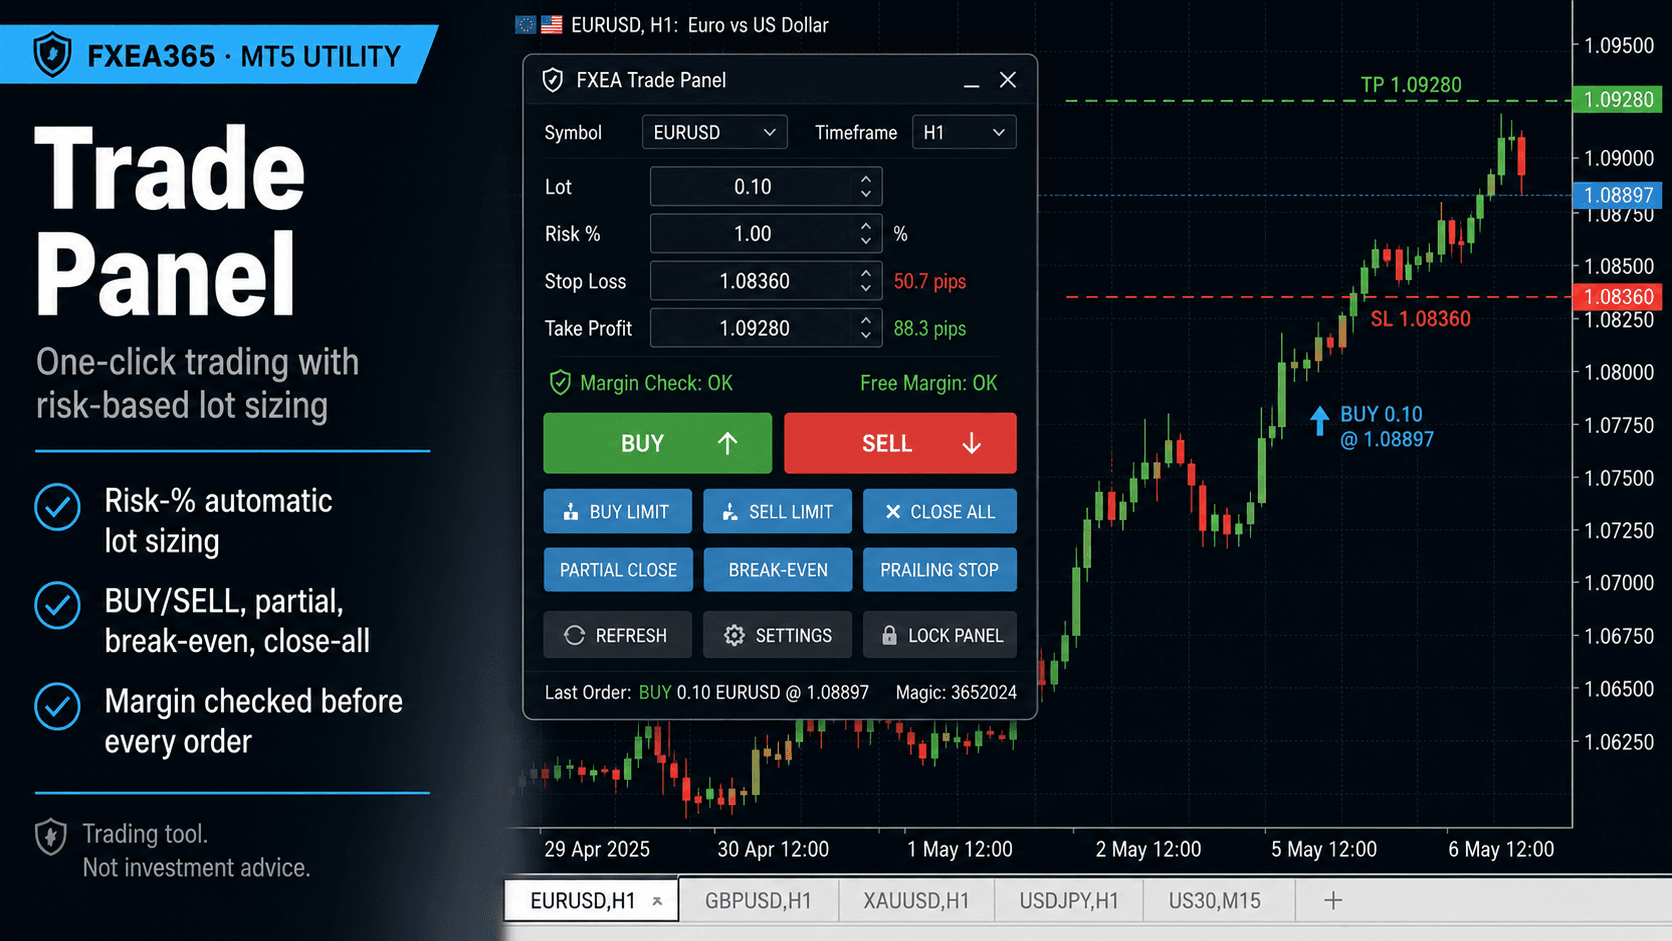The width and height of the screenshot is (1672, 941).
Task: Switch to the USDJPY,H1 chart tab
Action: pyautogui.click(x=1069, y=900)
